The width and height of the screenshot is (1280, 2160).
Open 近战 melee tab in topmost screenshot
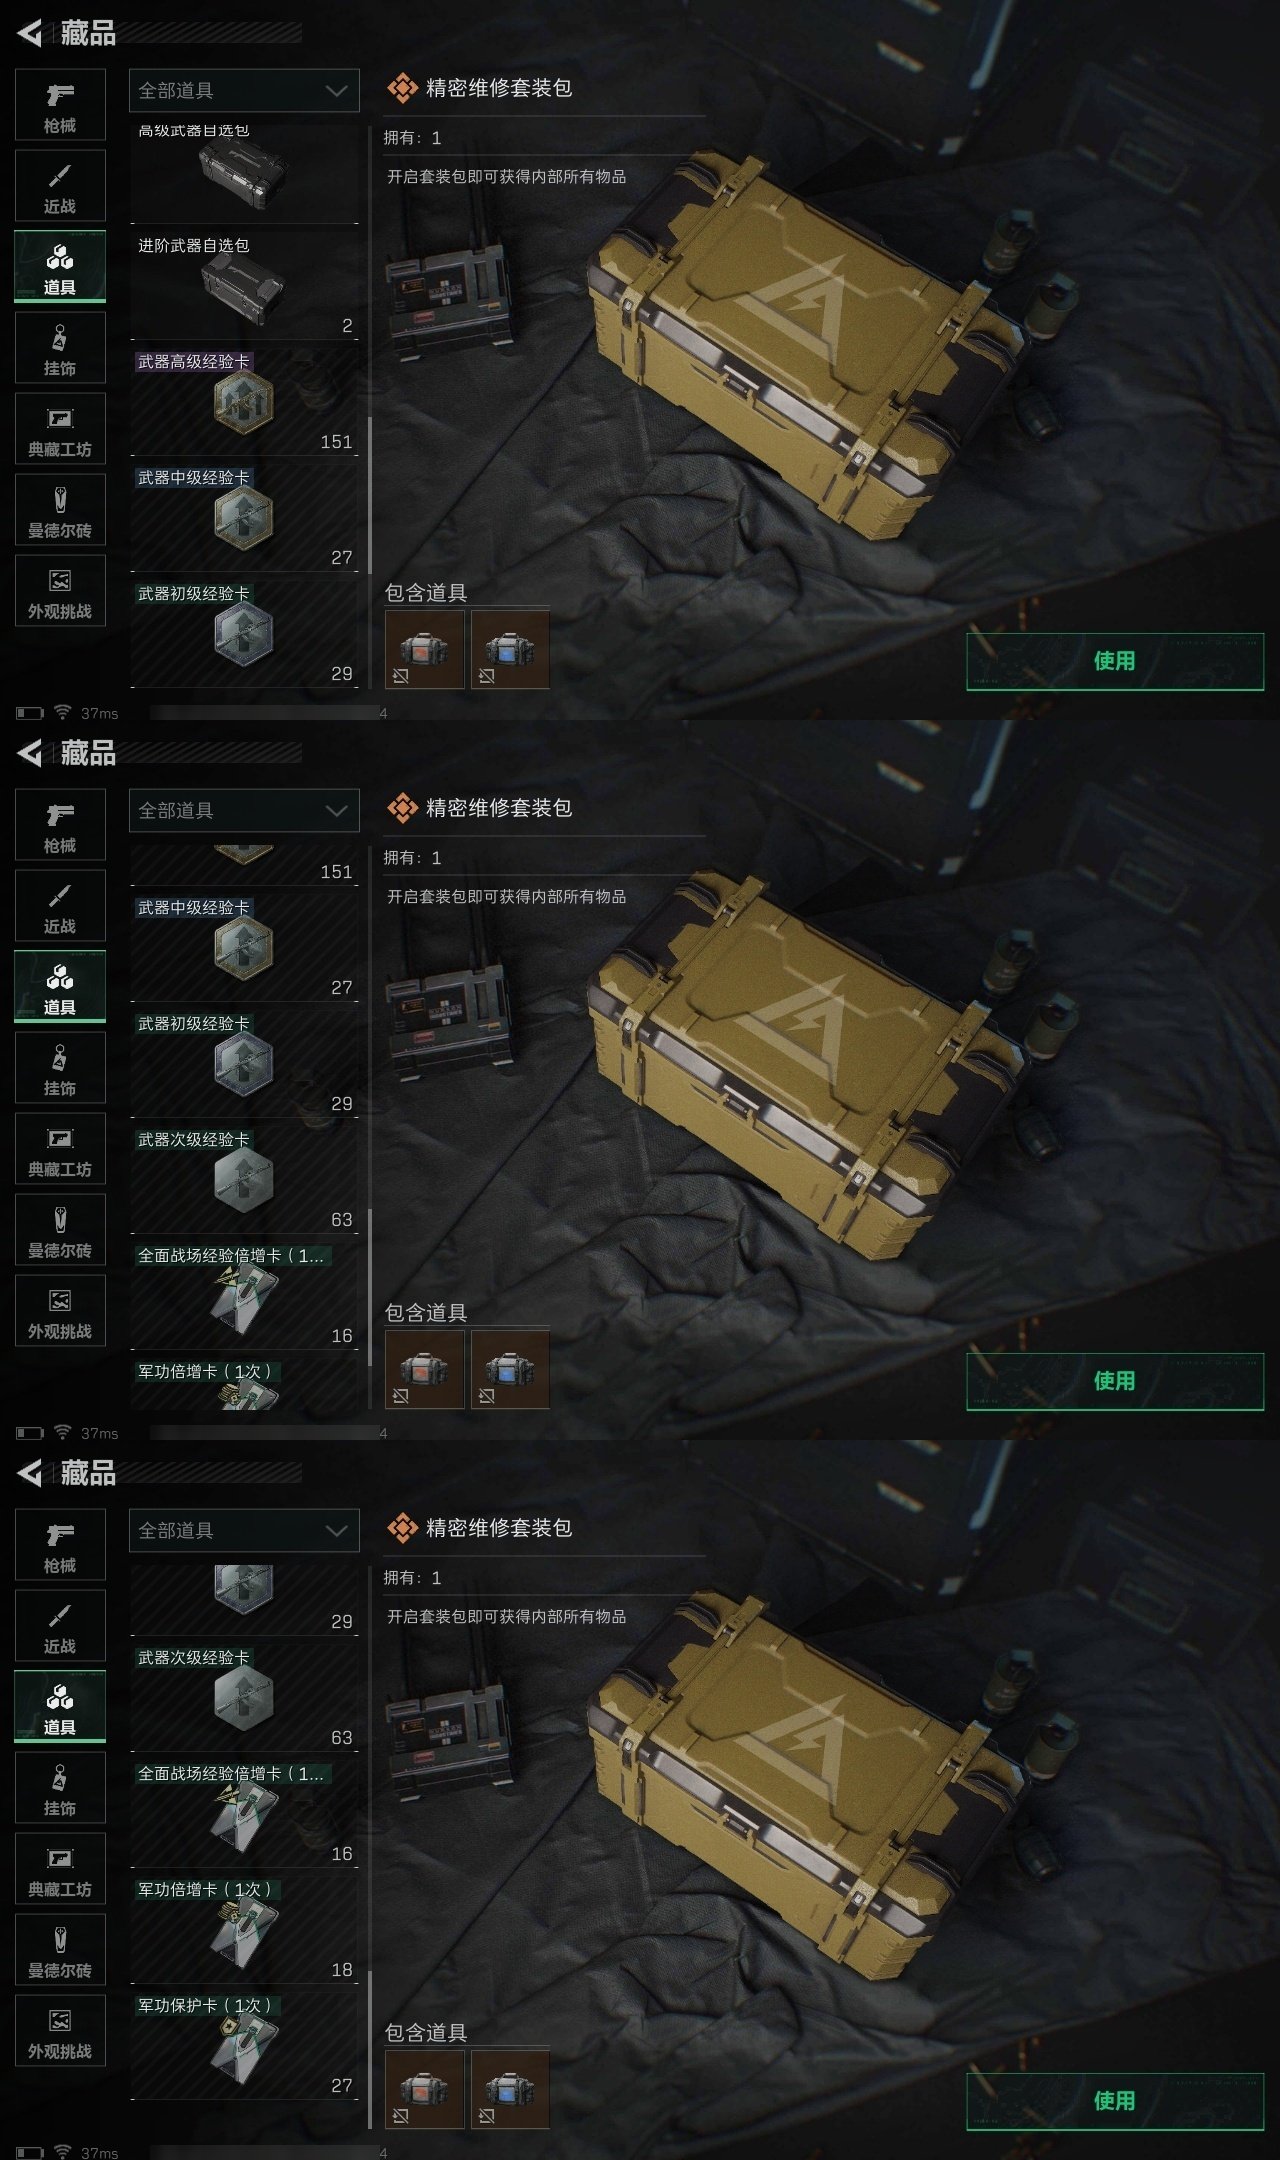(60, 185)
